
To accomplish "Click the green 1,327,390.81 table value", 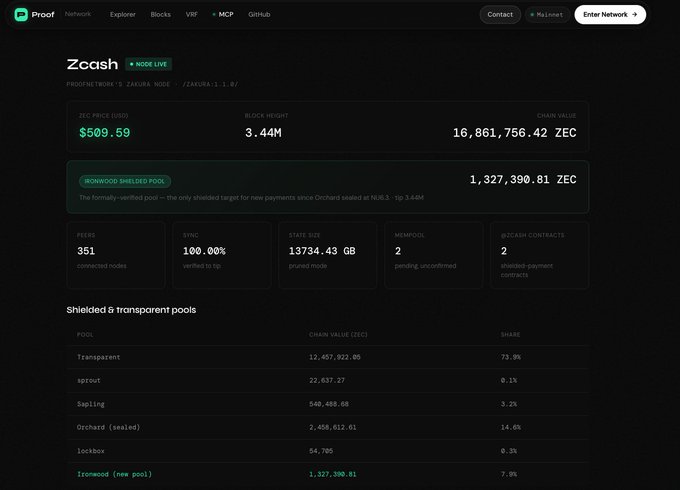I will [333, 474].
